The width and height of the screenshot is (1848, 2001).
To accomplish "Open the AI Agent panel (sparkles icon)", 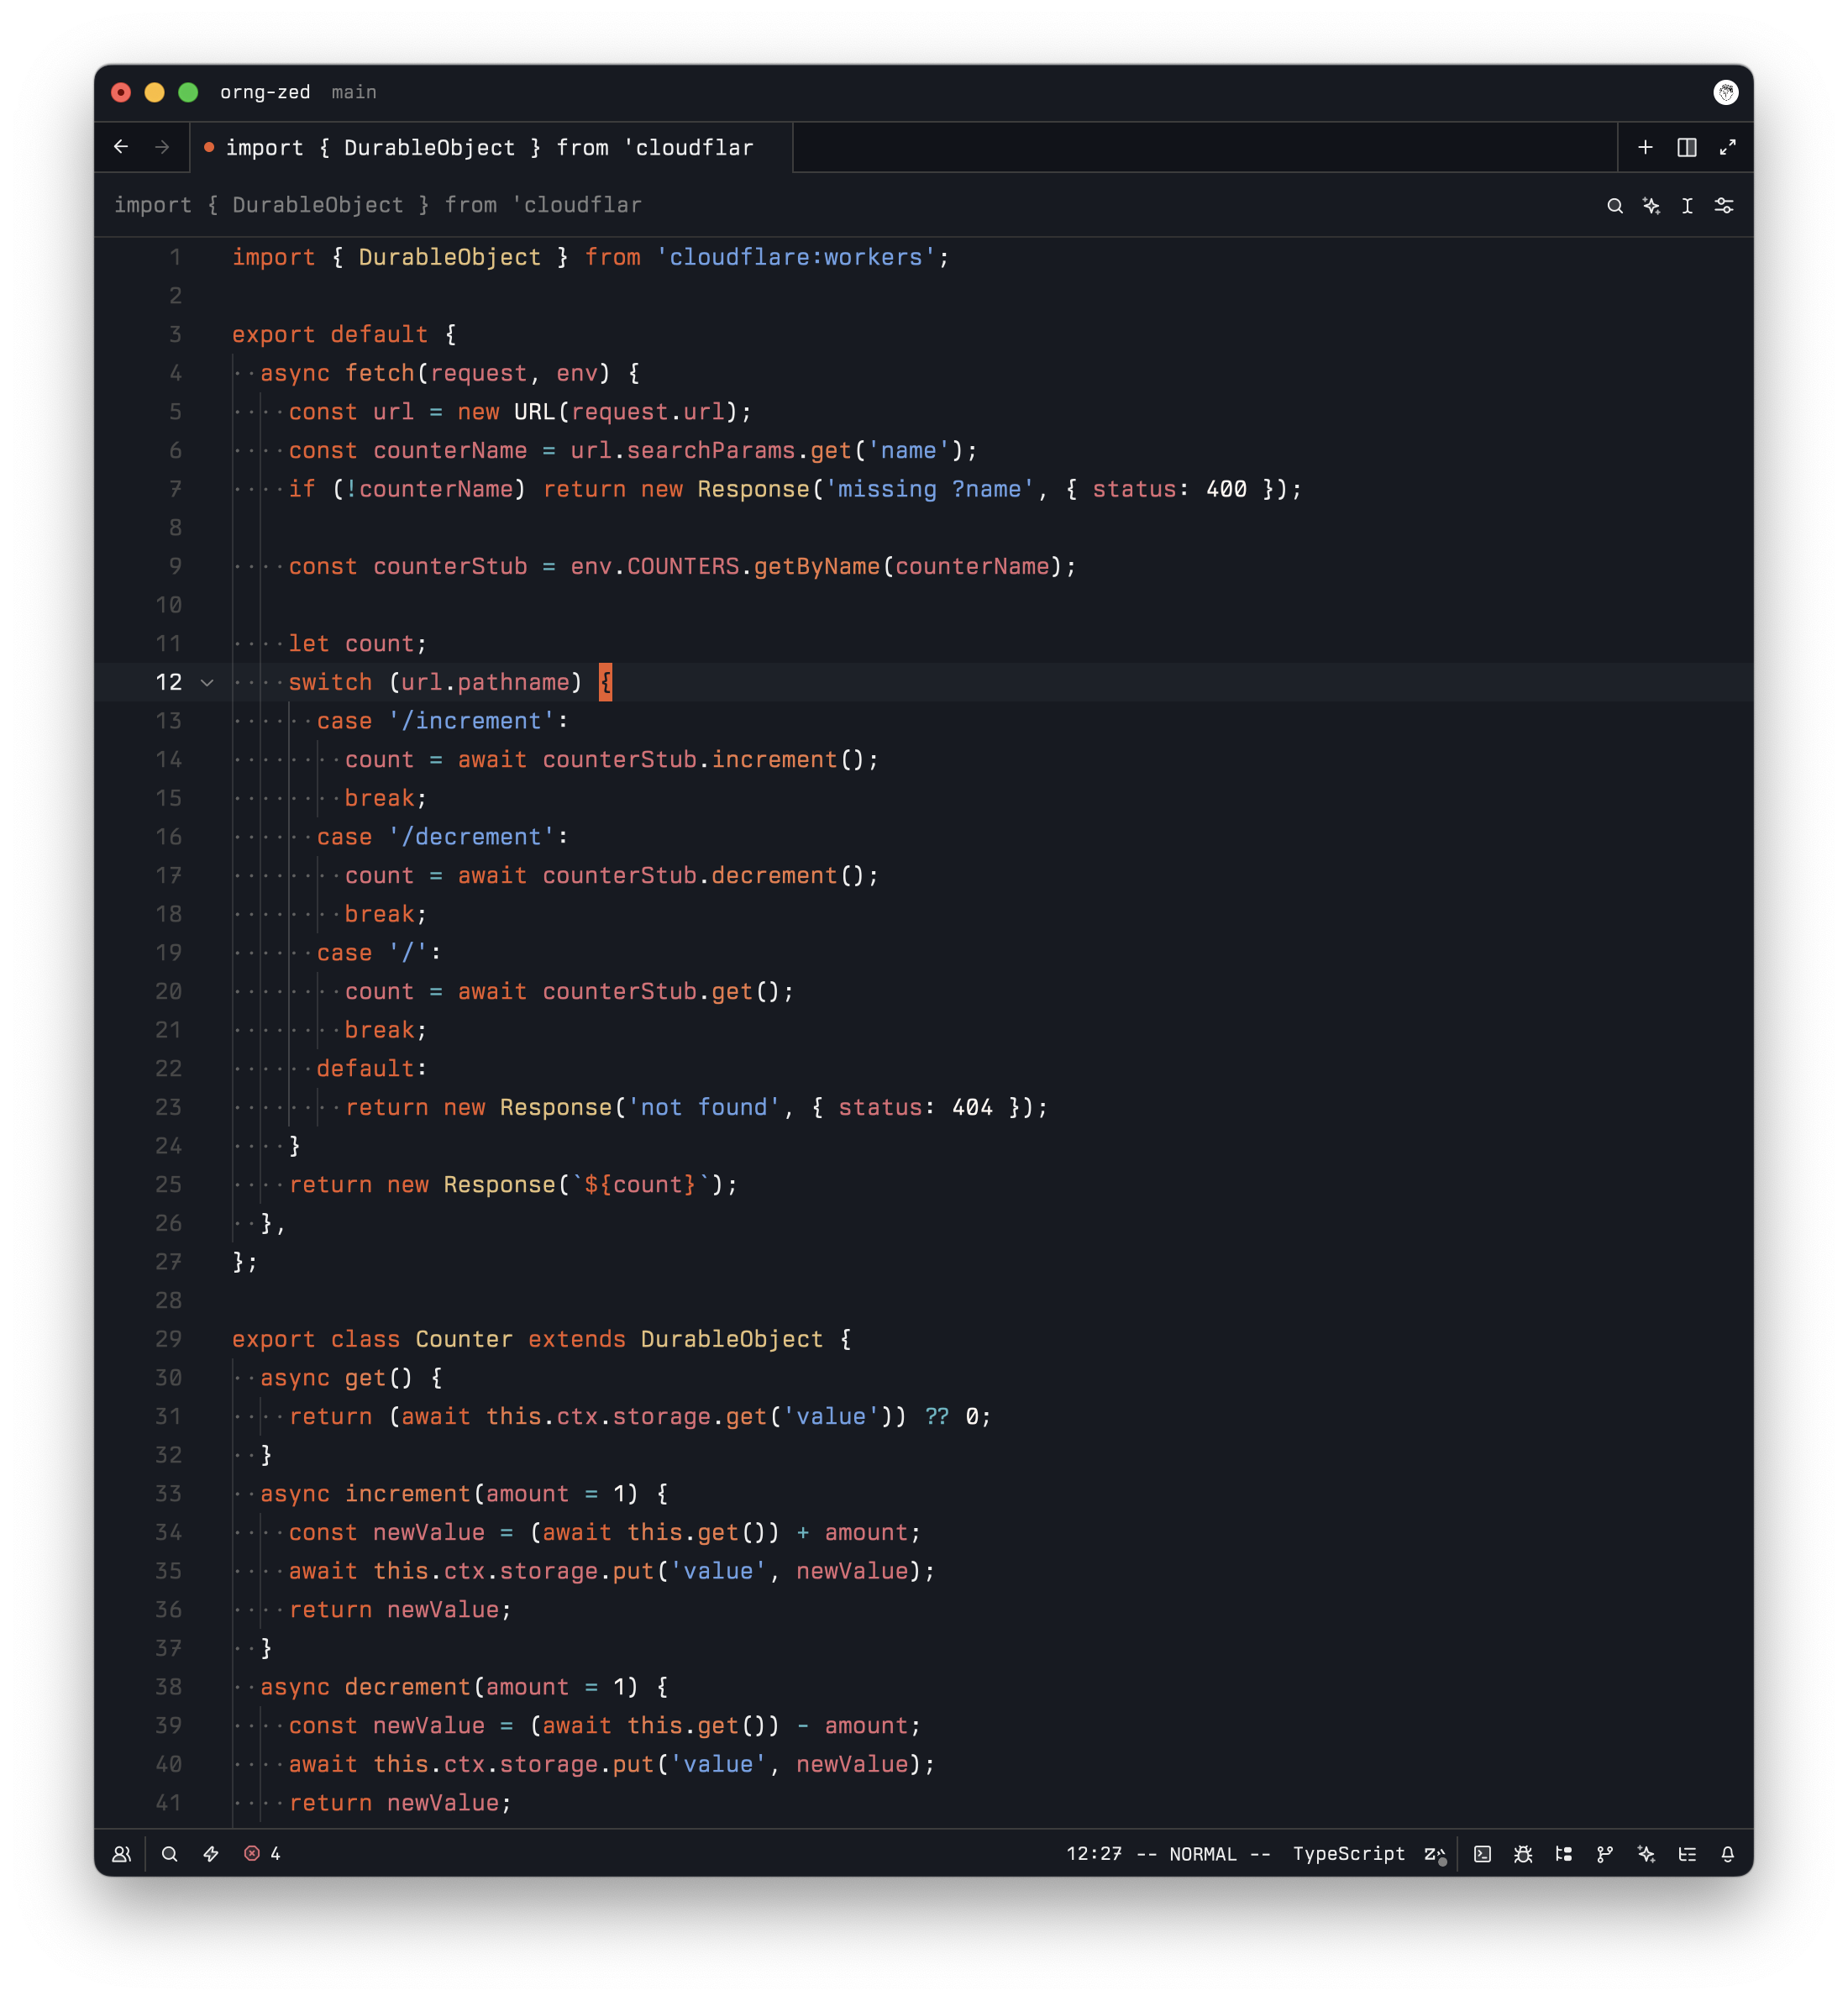I will pyautogui.click(x=1647, y=1853).
